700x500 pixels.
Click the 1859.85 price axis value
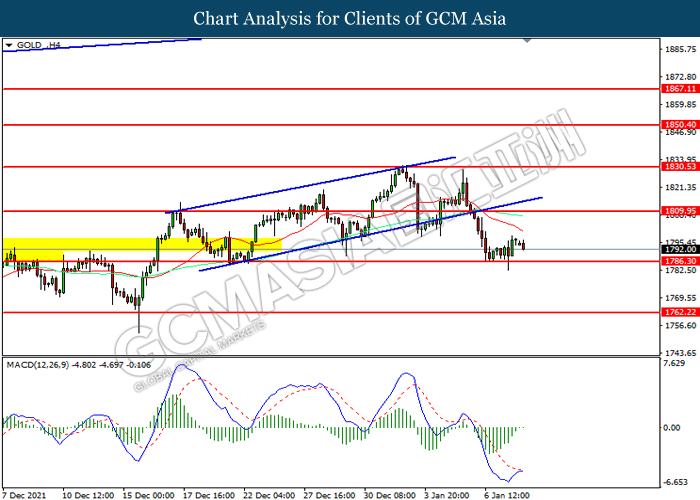(680, 104)
